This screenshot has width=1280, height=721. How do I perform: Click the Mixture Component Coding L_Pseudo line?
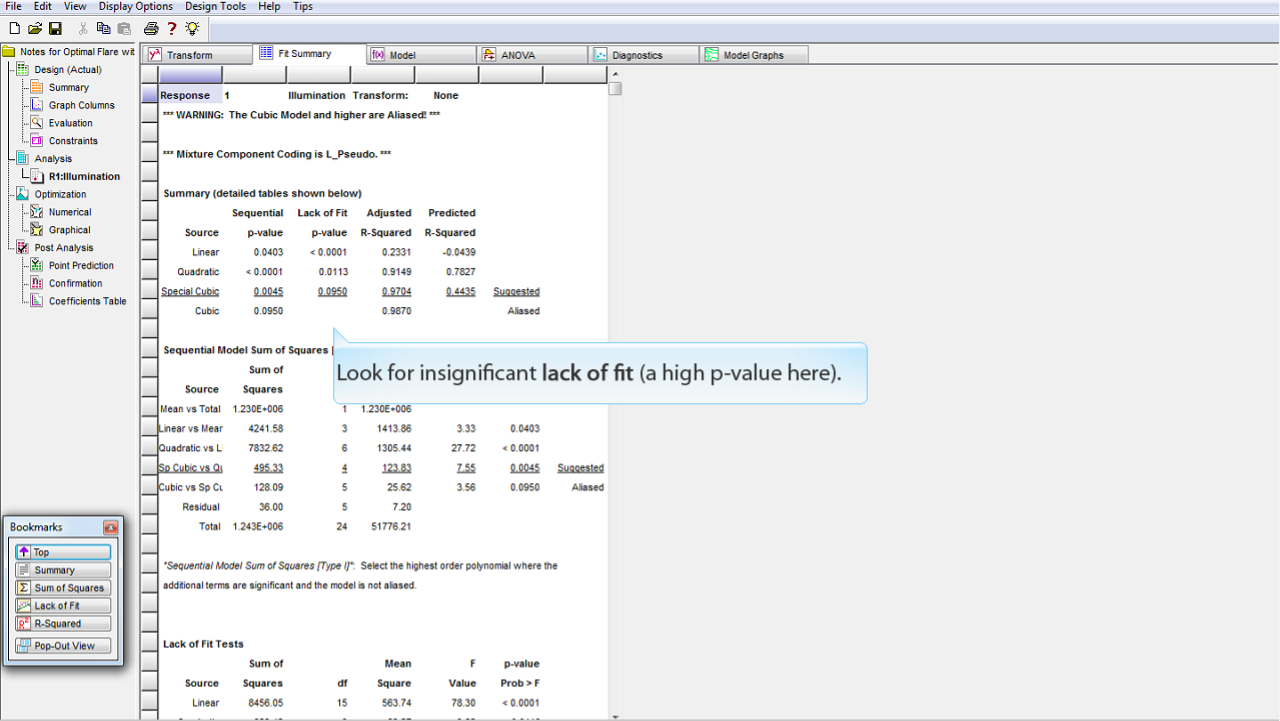277,155
